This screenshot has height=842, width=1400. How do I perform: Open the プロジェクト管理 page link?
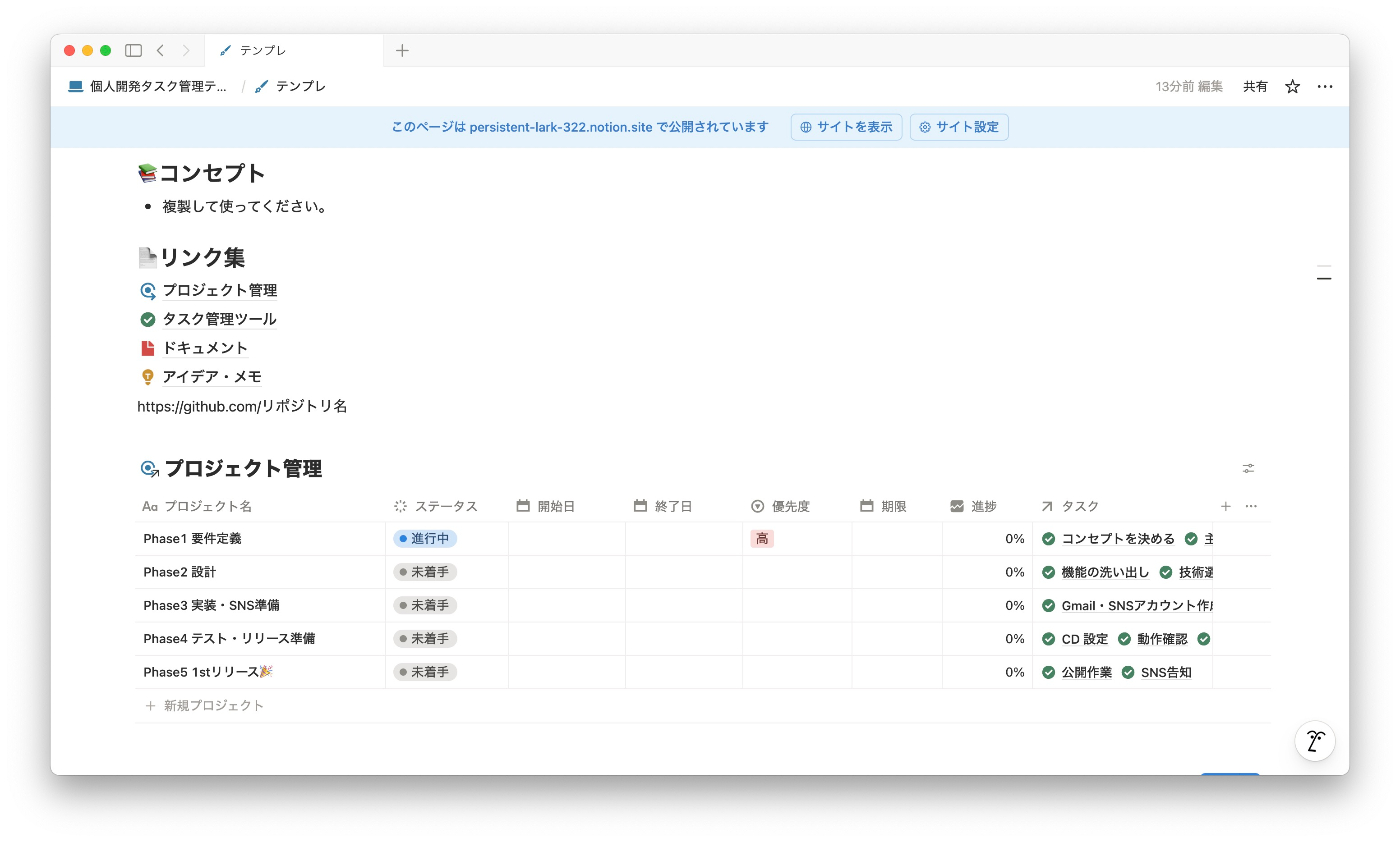pos(220,291)
